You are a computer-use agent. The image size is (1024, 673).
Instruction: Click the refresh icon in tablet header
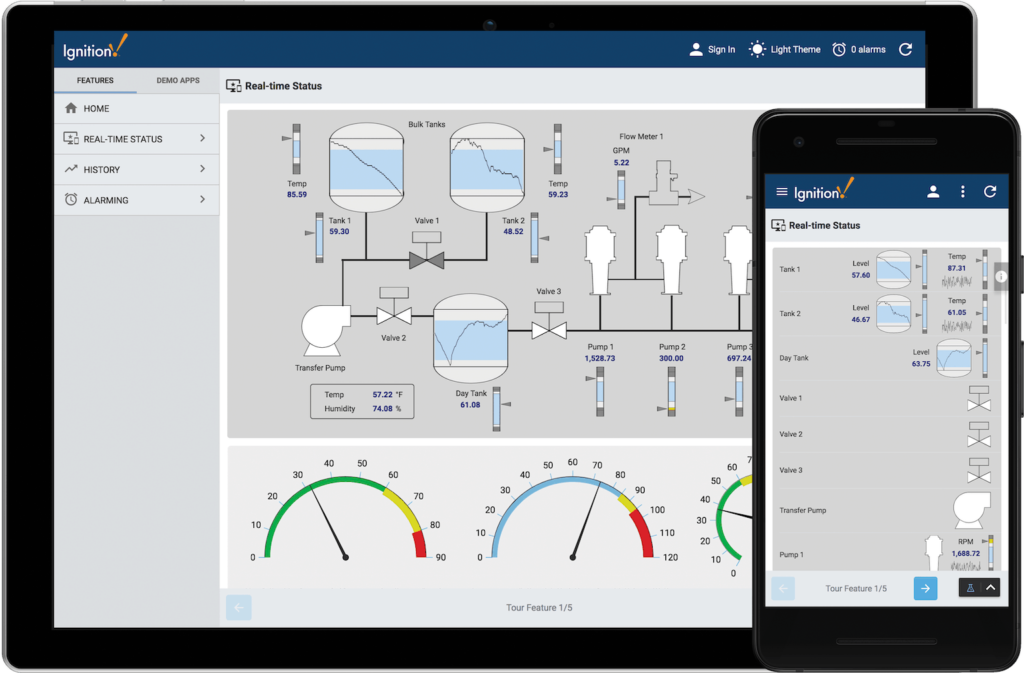click(x=905, y=49)
